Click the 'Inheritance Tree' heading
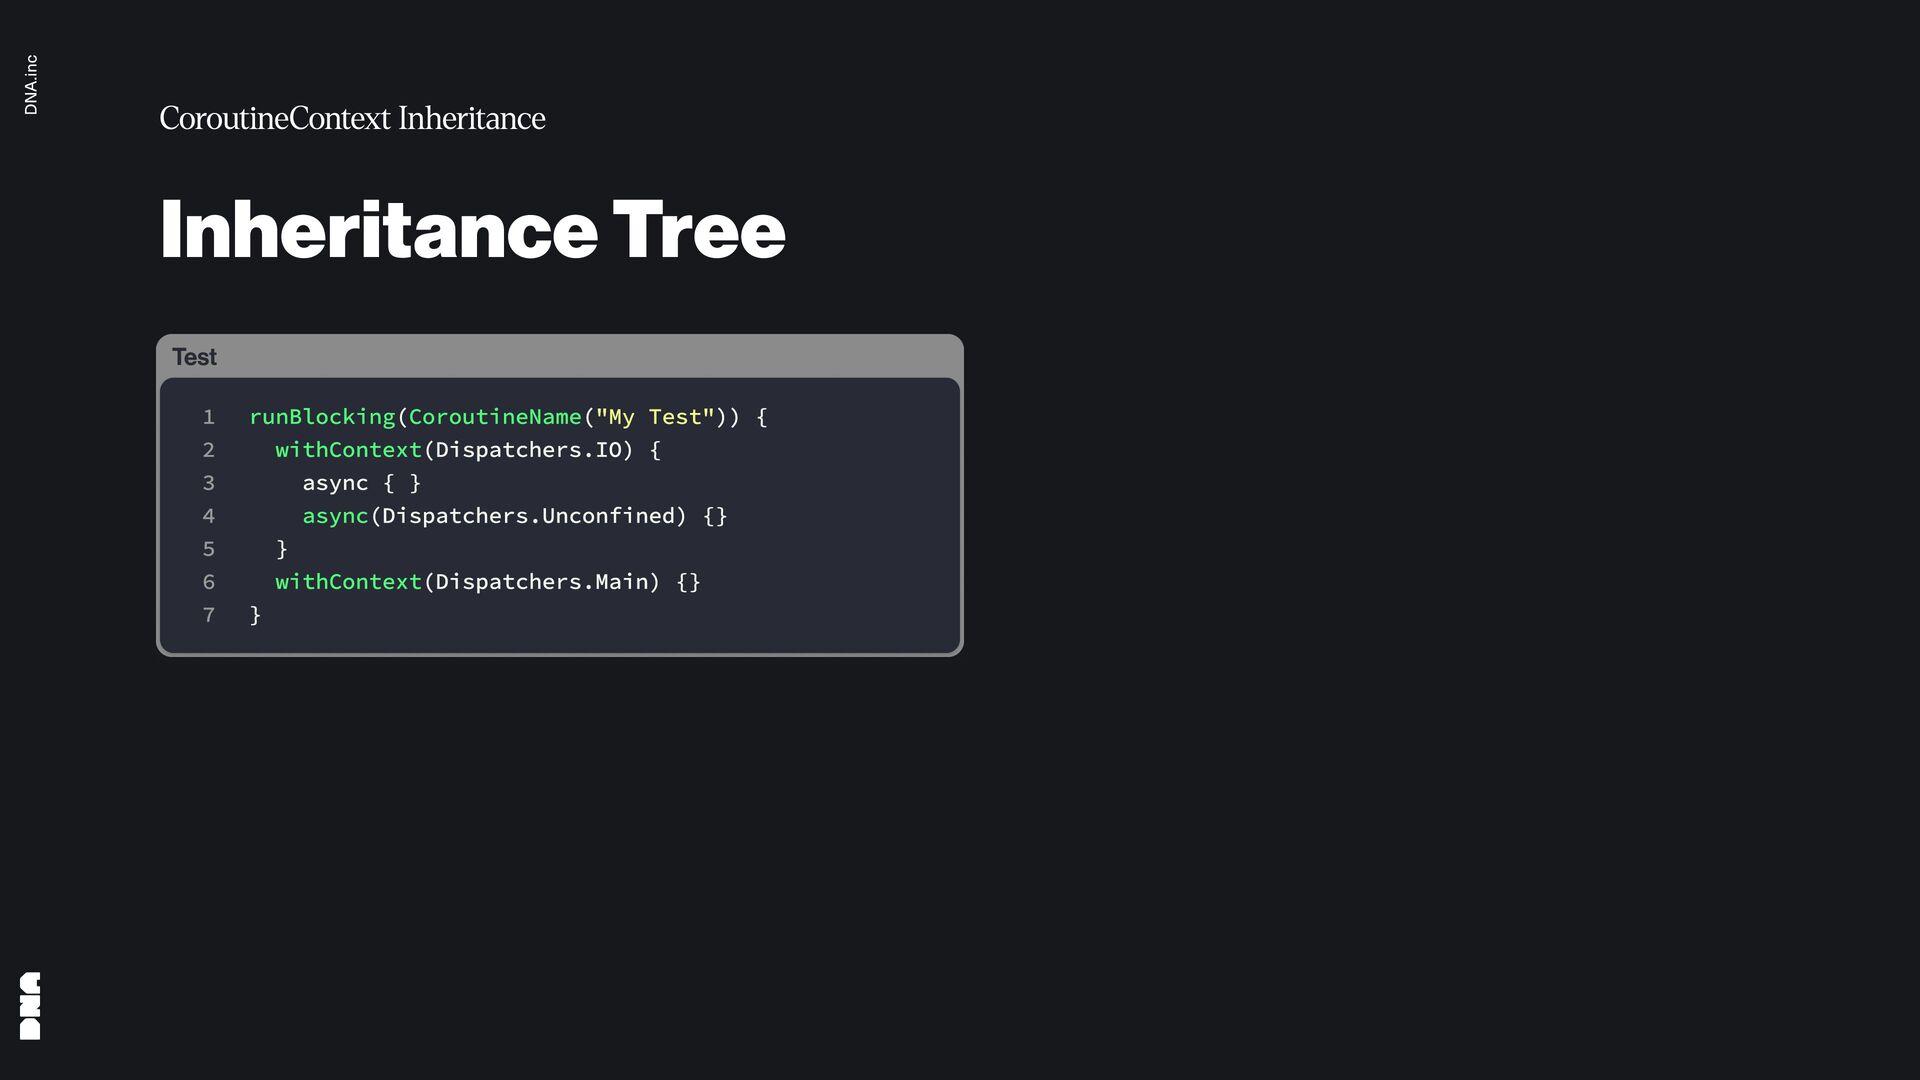 [x=472, y=230]
